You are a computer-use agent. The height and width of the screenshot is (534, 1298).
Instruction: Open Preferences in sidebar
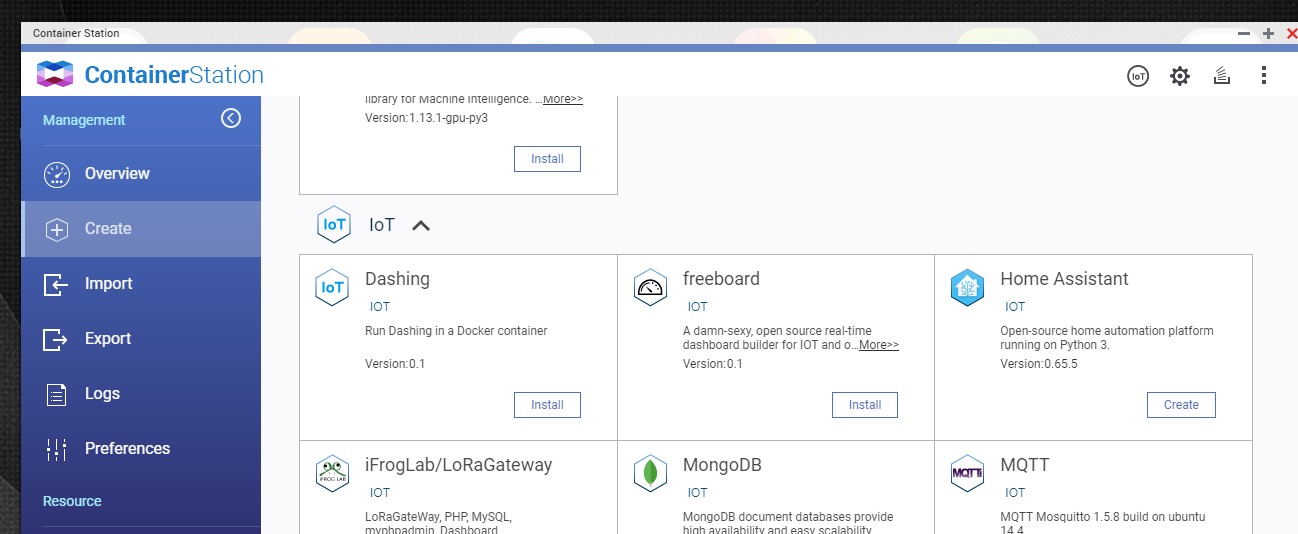pos(141,449)
